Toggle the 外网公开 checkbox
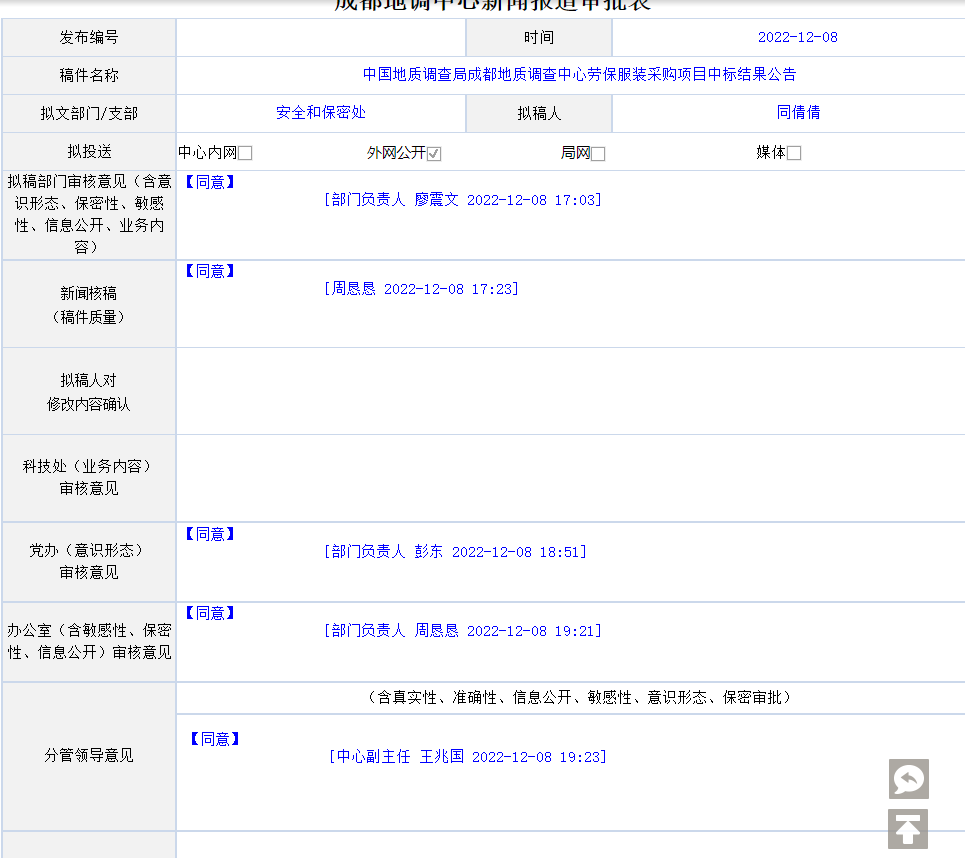The width and height of the screenshot is (965, 858). pos(434,154)
